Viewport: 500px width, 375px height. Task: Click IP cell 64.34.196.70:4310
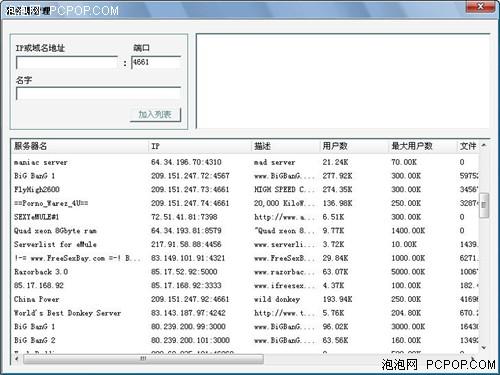click(186, 162)
